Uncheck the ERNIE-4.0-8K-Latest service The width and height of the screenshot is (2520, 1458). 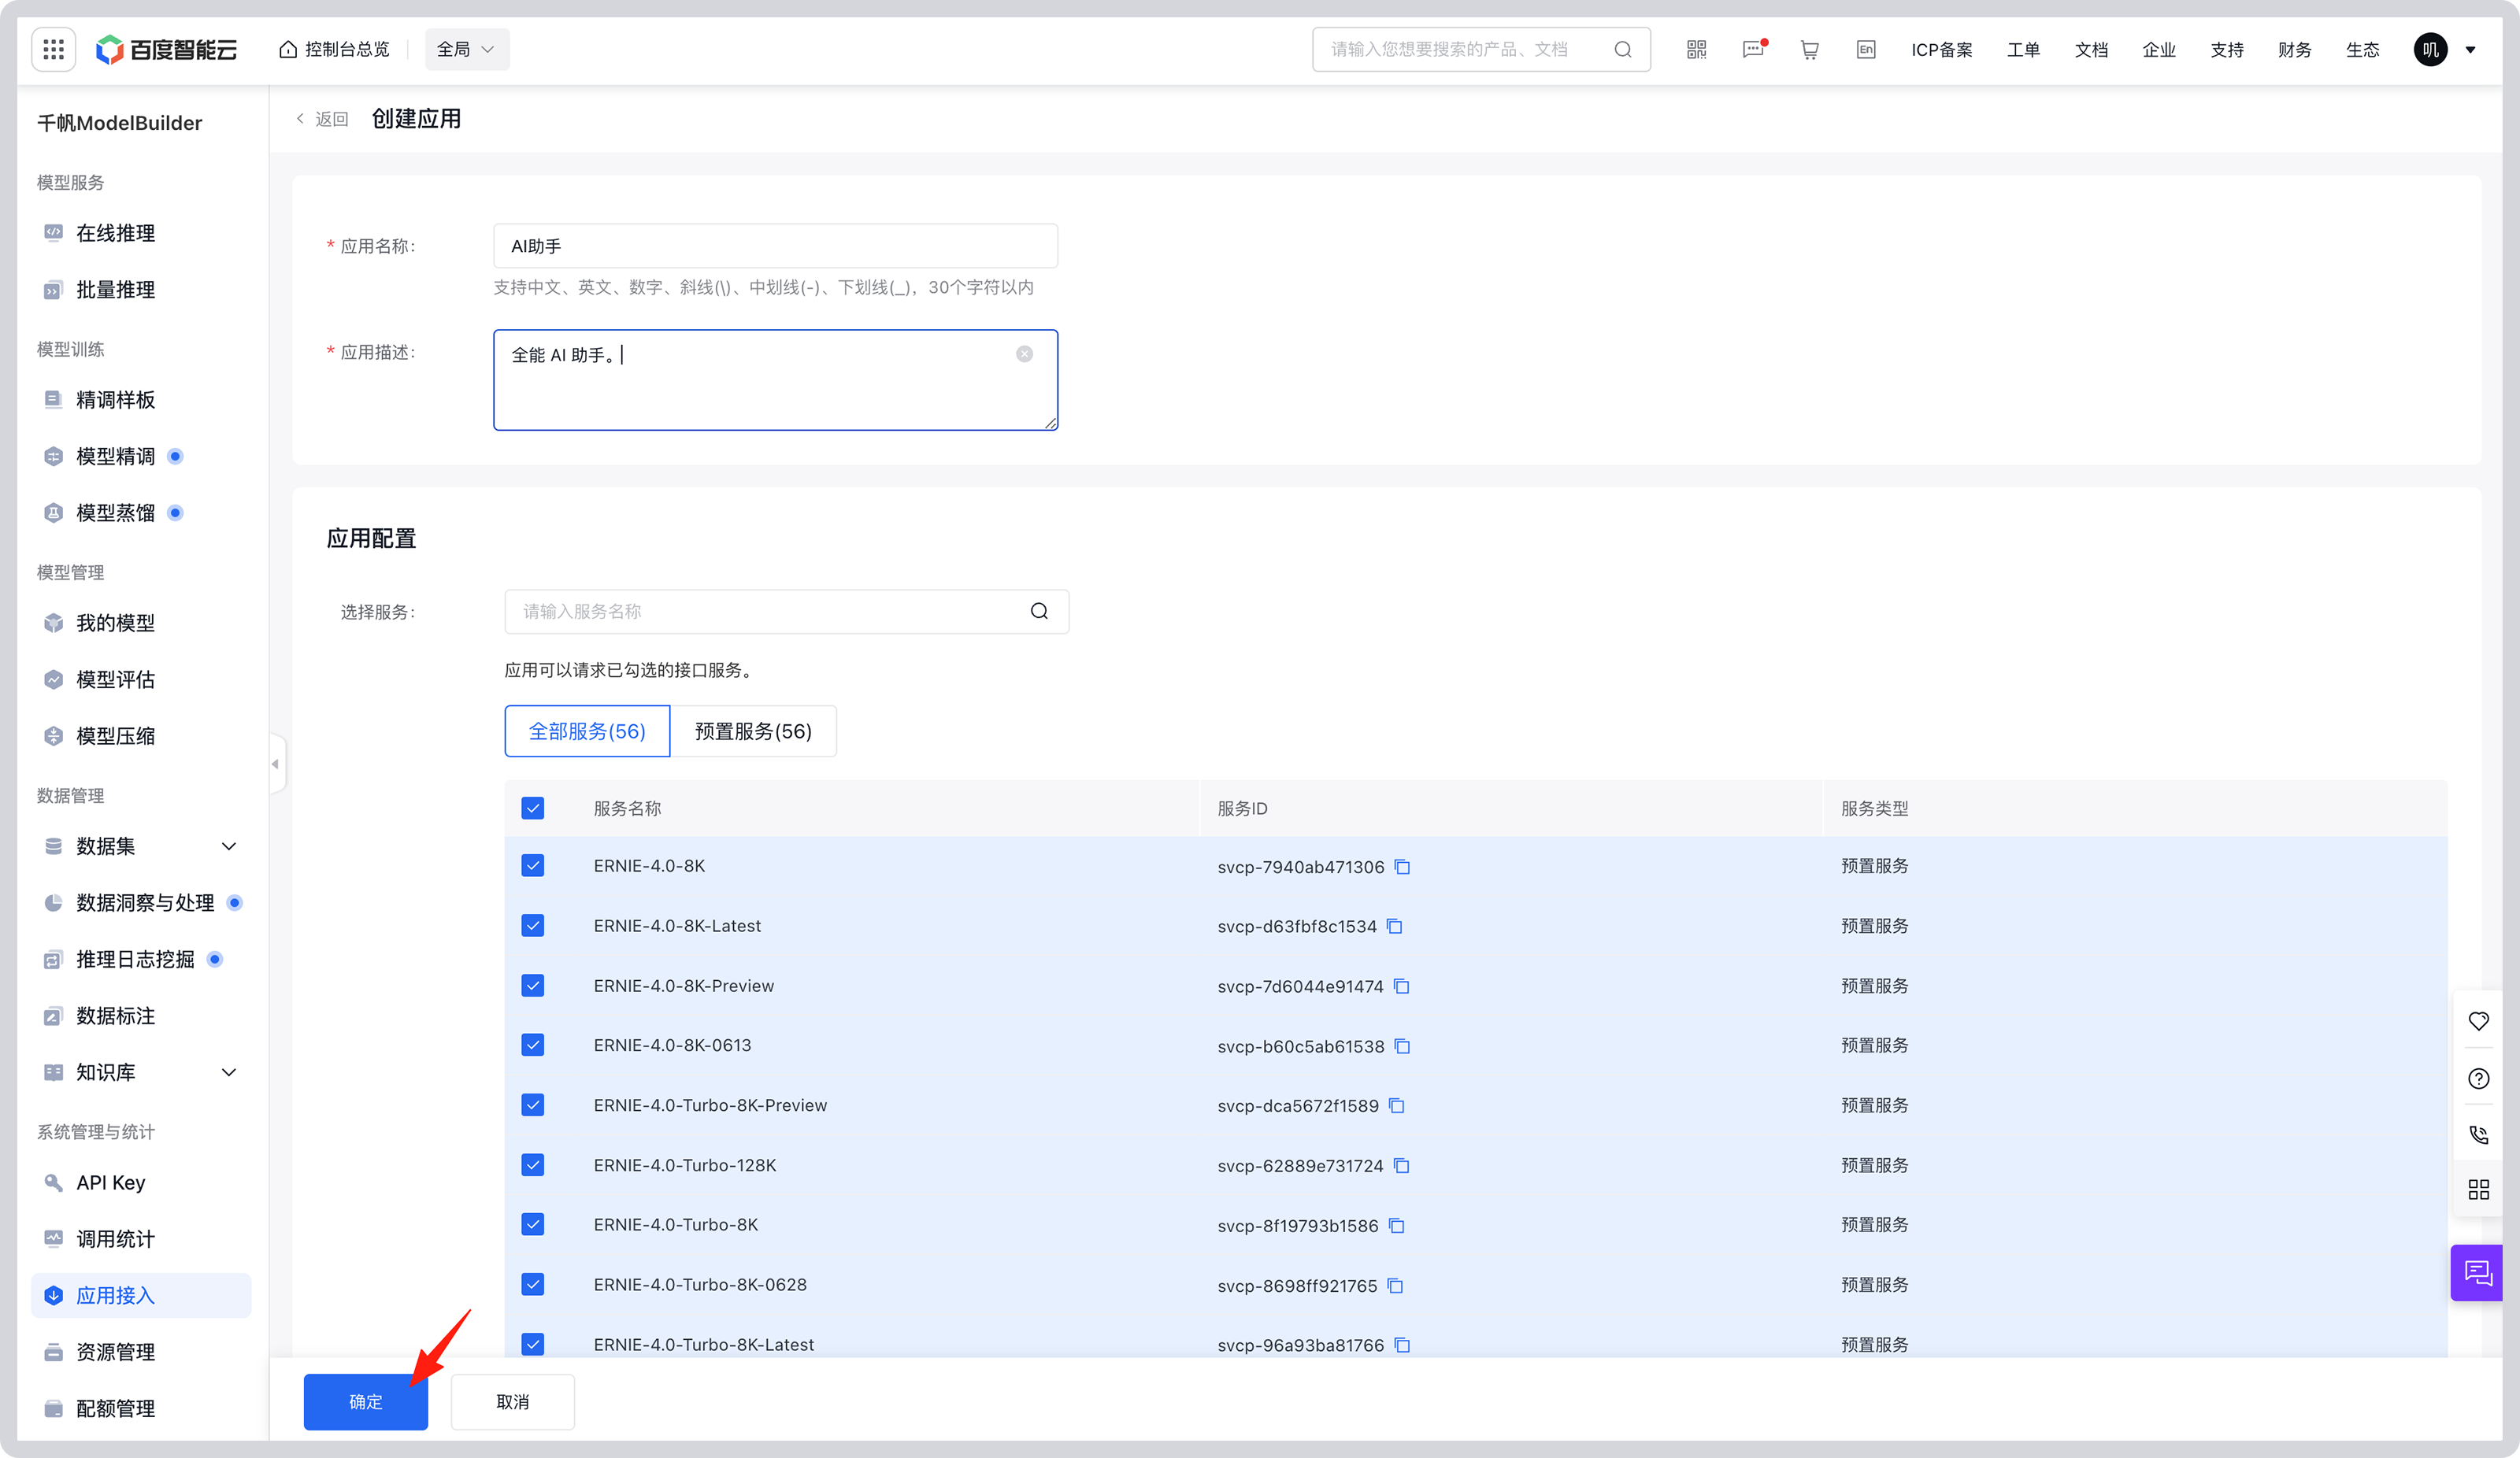point(533,926)
